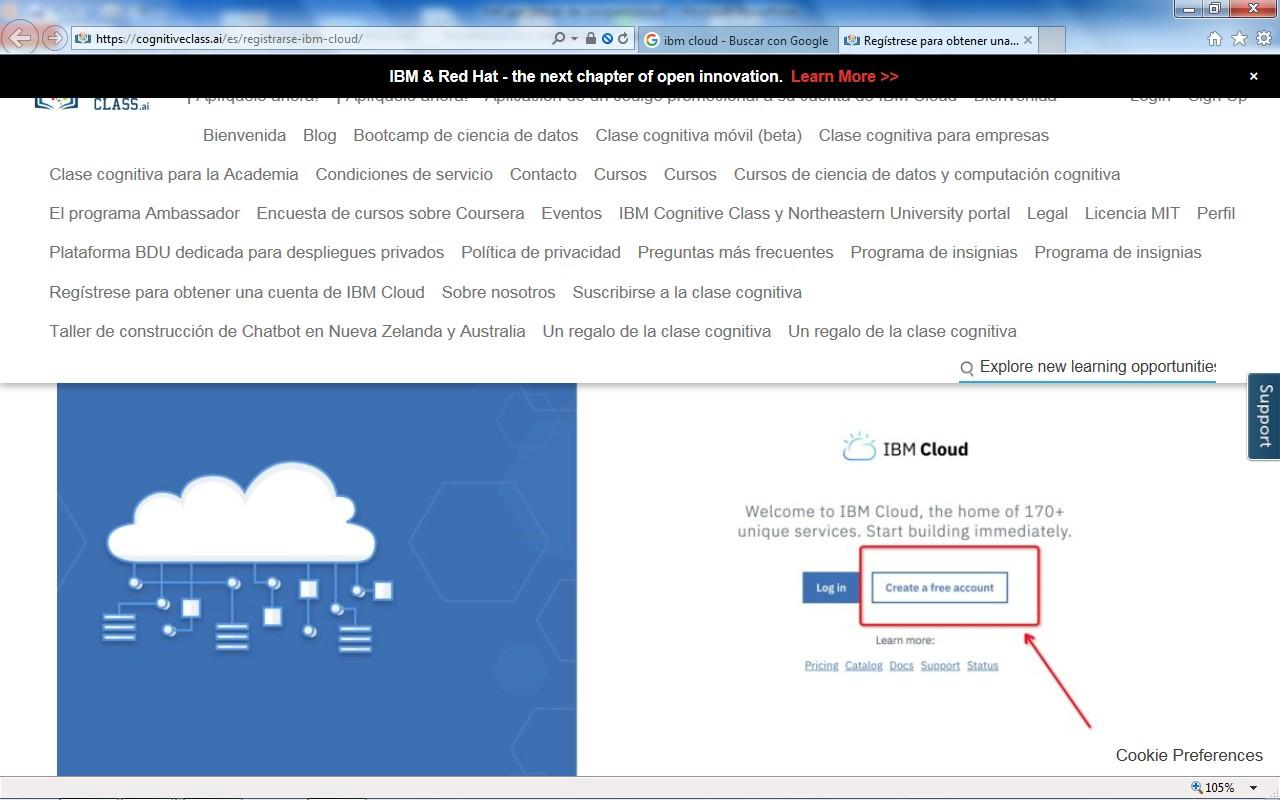Image resolution: width=1280 pixels, height=800 pixels.
Task: Open the zoom level dropdown arrow
Action: coord(1253,788)
